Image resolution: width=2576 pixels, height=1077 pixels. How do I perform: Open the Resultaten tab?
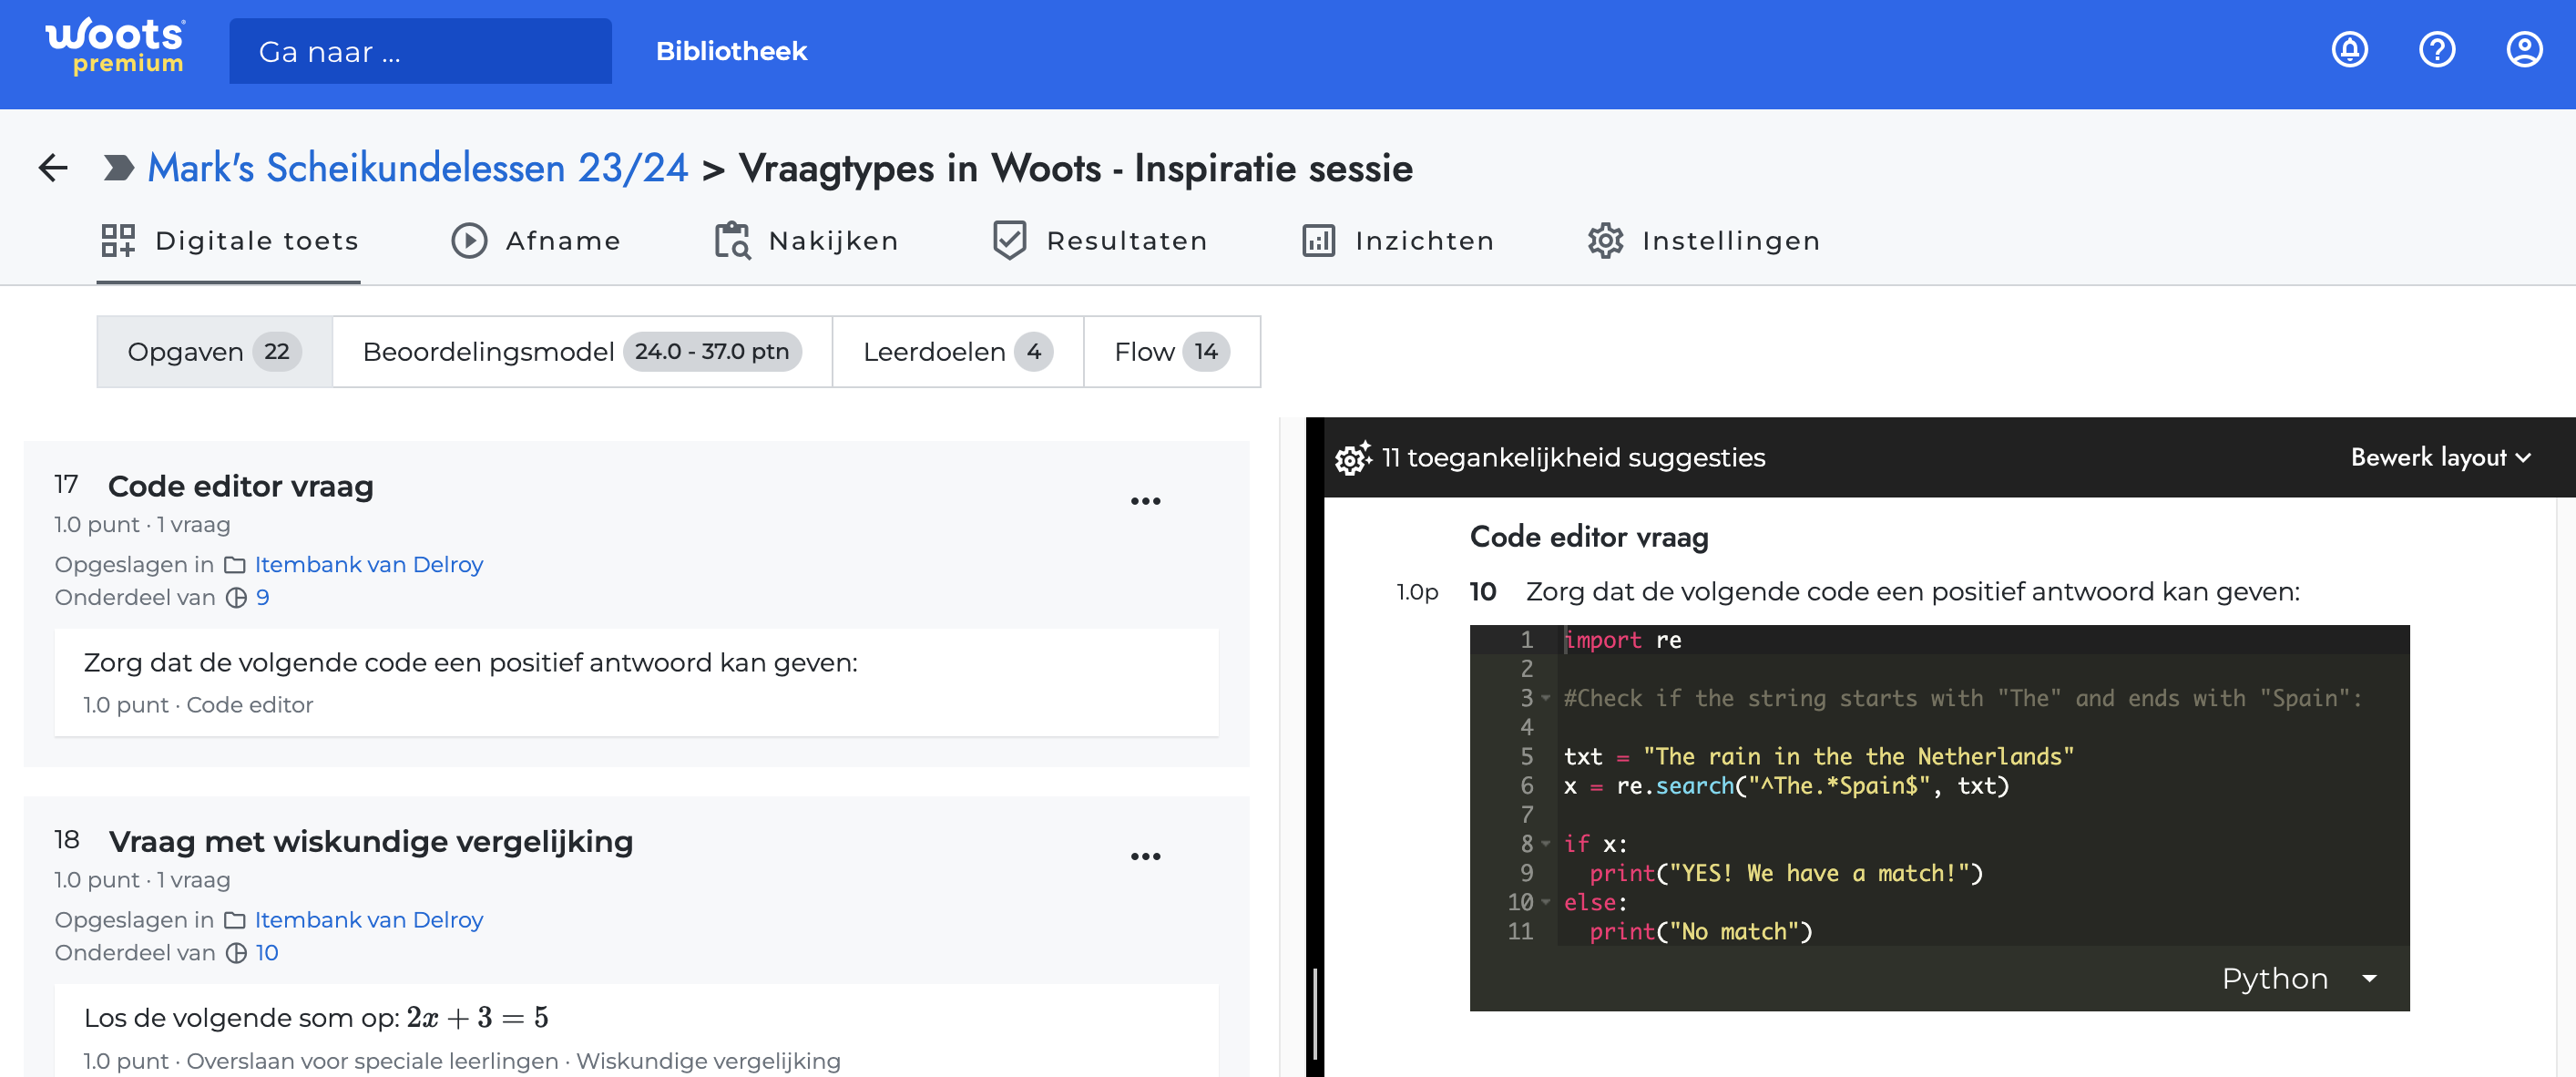tap(1100, 241)
